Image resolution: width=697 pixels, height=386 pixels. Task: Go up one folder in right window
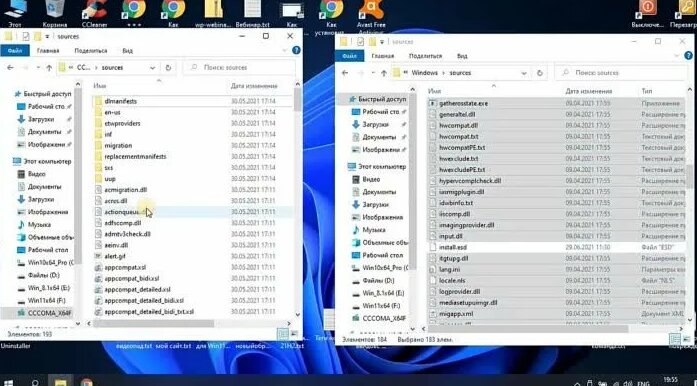click(384, 72)
